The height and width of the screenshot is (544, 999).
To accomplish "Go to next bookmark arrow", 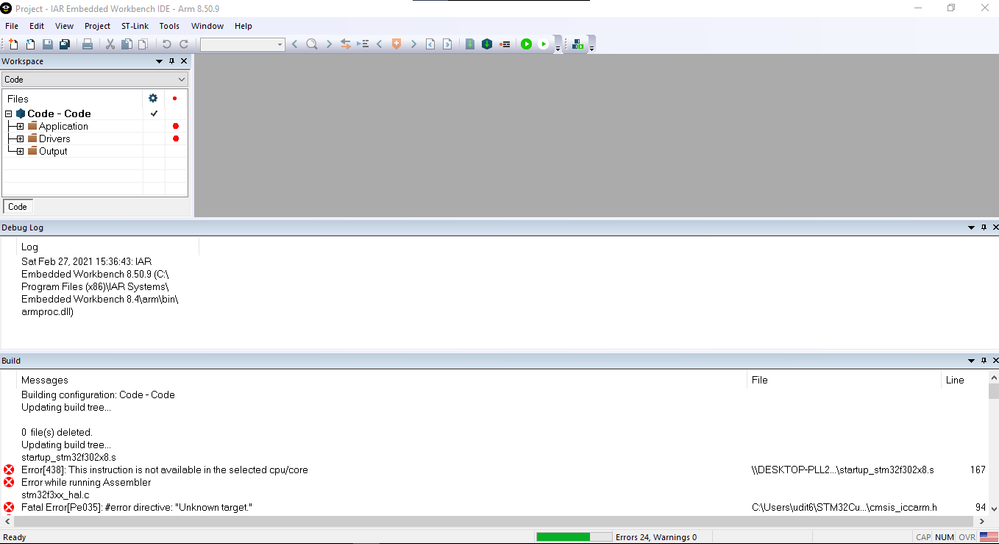I will (x=413, y=44).
